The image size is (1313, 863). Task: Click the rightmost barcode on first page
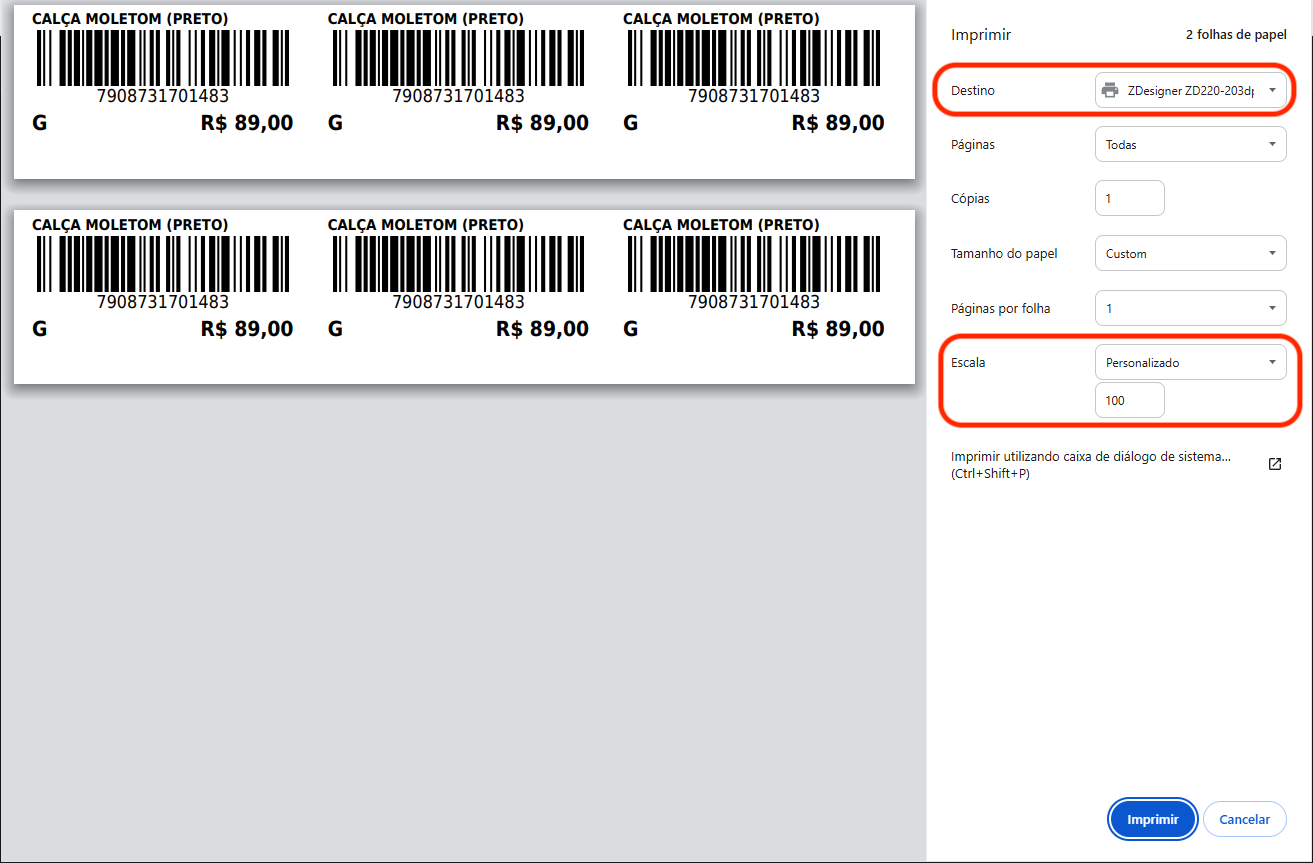click(753, 58)
